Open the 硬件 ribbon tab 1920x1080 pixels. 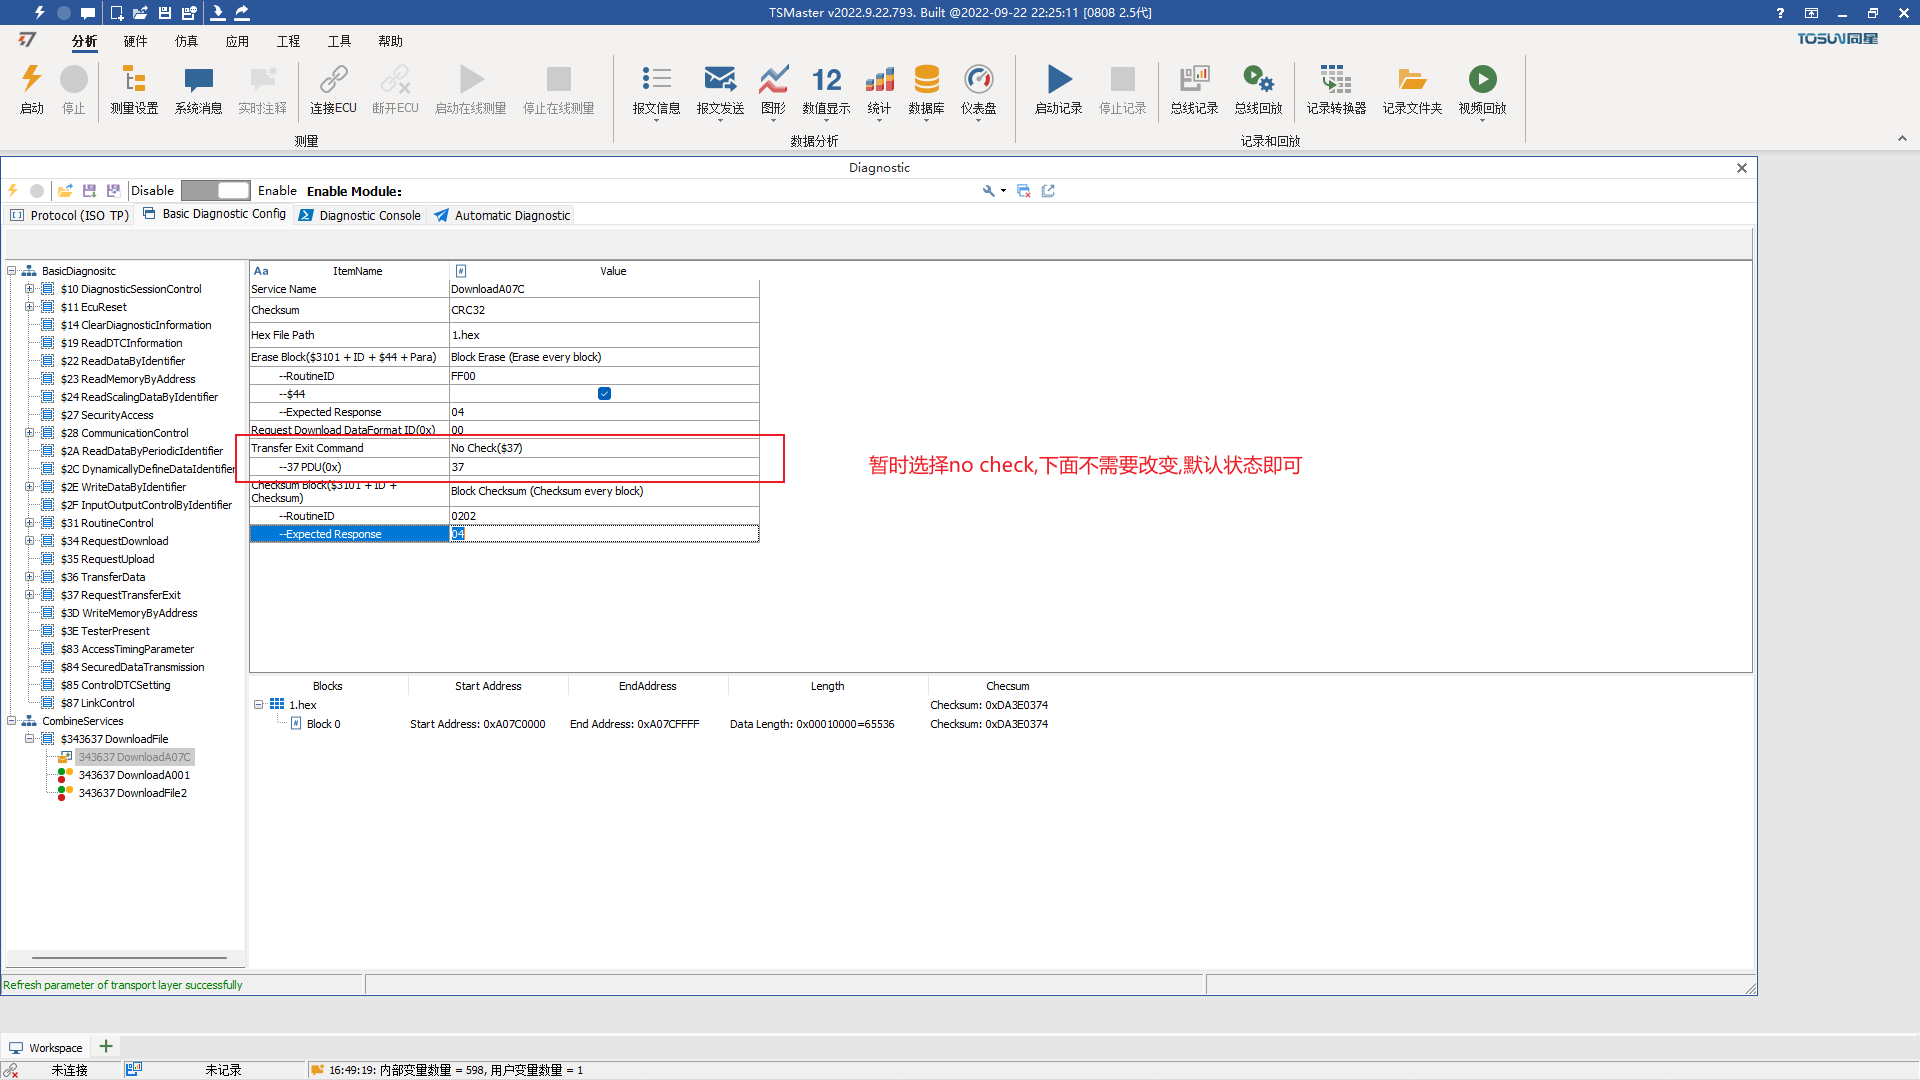(135, 41)
